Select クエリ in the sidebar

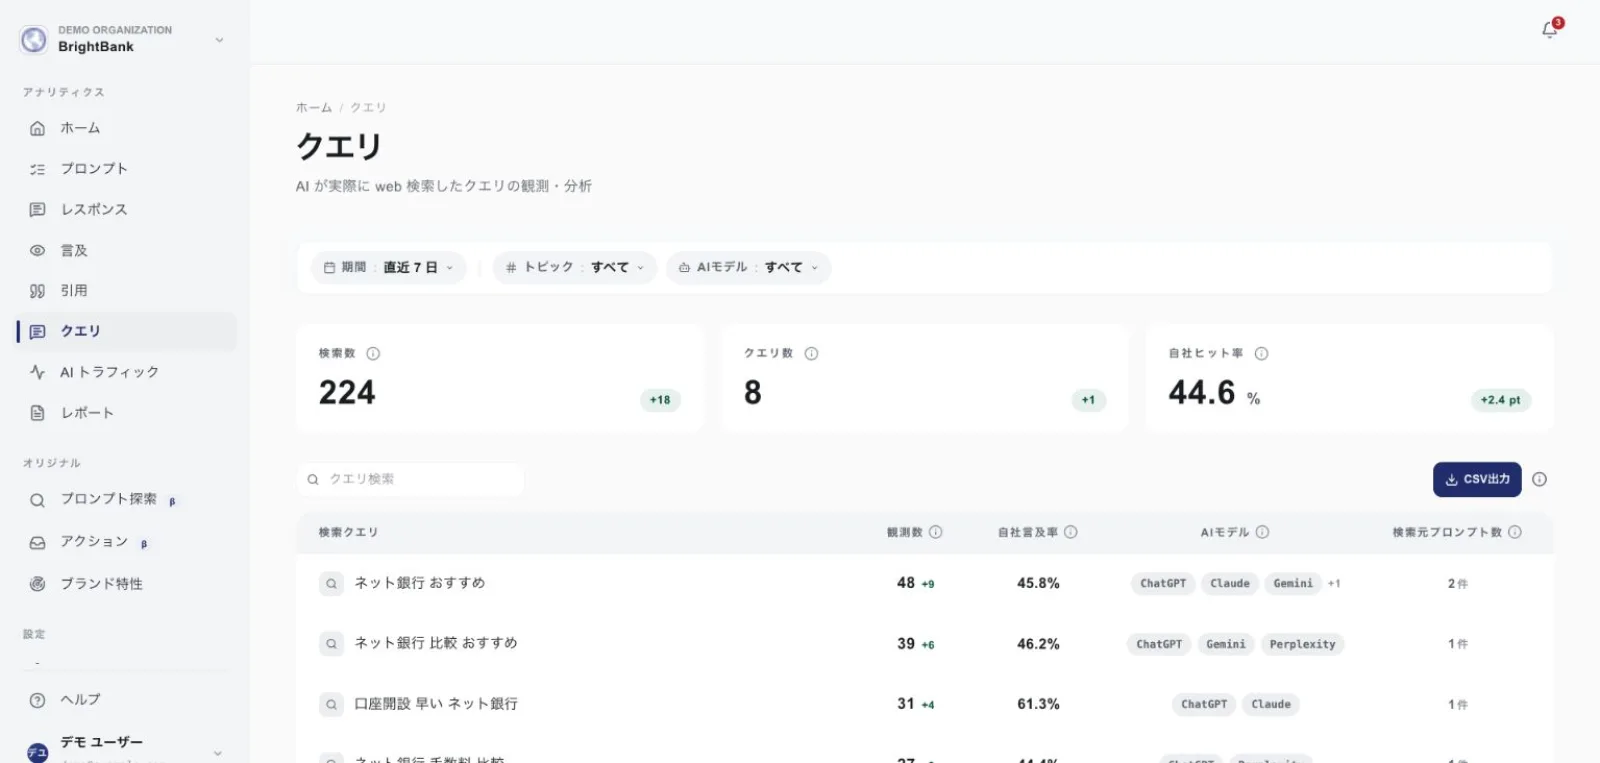pyautogui.click(x=127, y=332)
